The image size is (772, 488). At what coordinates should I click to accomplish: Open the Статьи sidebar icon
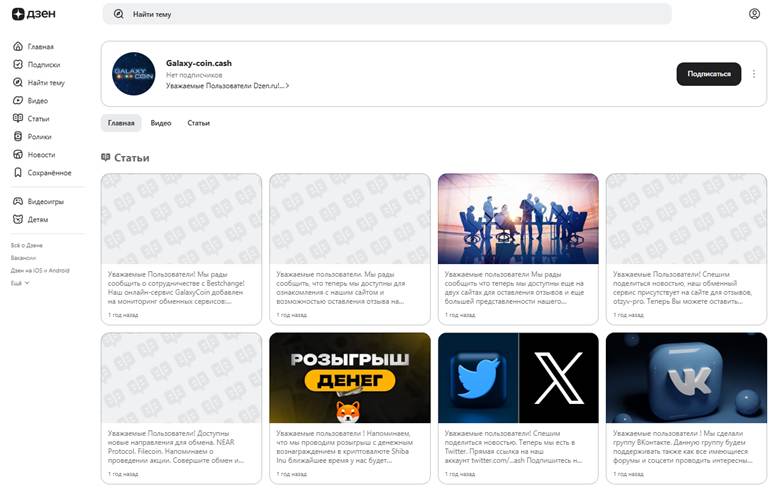[x=18, y=118]
